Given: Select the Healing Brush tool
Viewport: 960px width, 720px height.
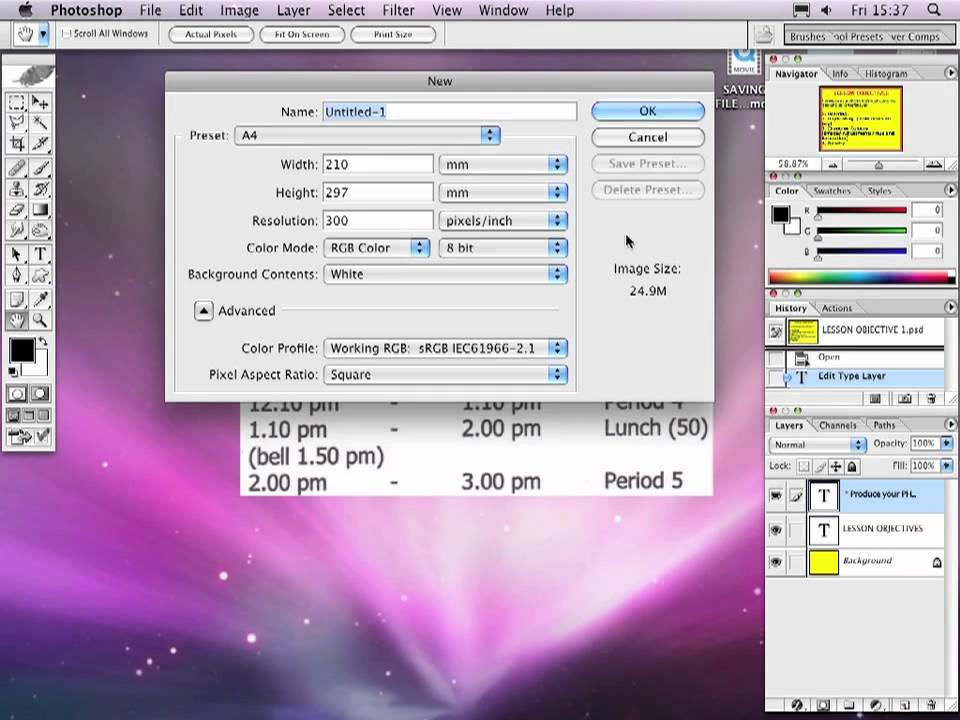Looking at the screenshot, I should (x=17, y=168).
